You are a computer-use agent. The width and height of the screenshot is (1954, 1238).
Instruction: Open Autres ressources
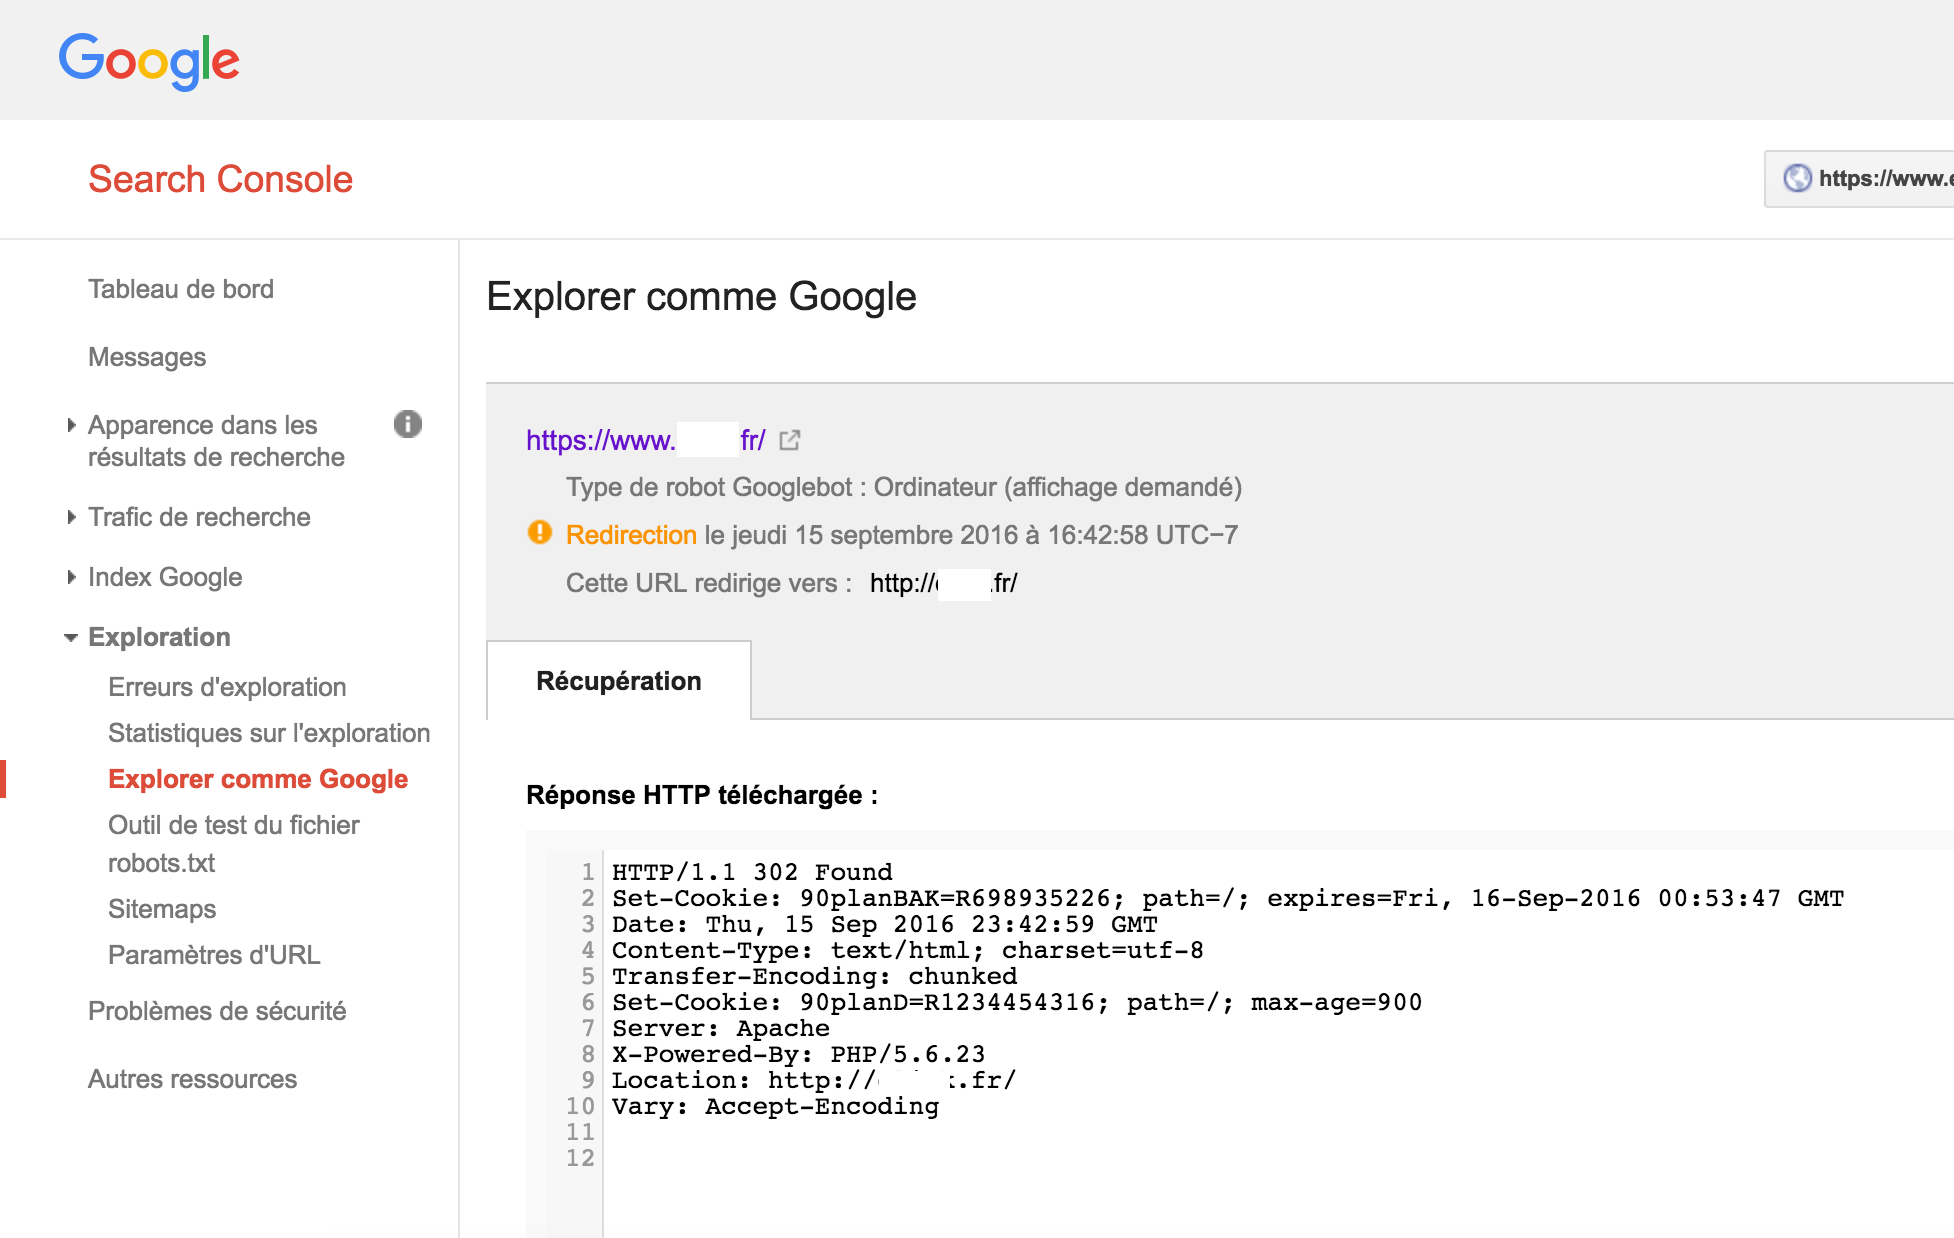(192, 1079)
